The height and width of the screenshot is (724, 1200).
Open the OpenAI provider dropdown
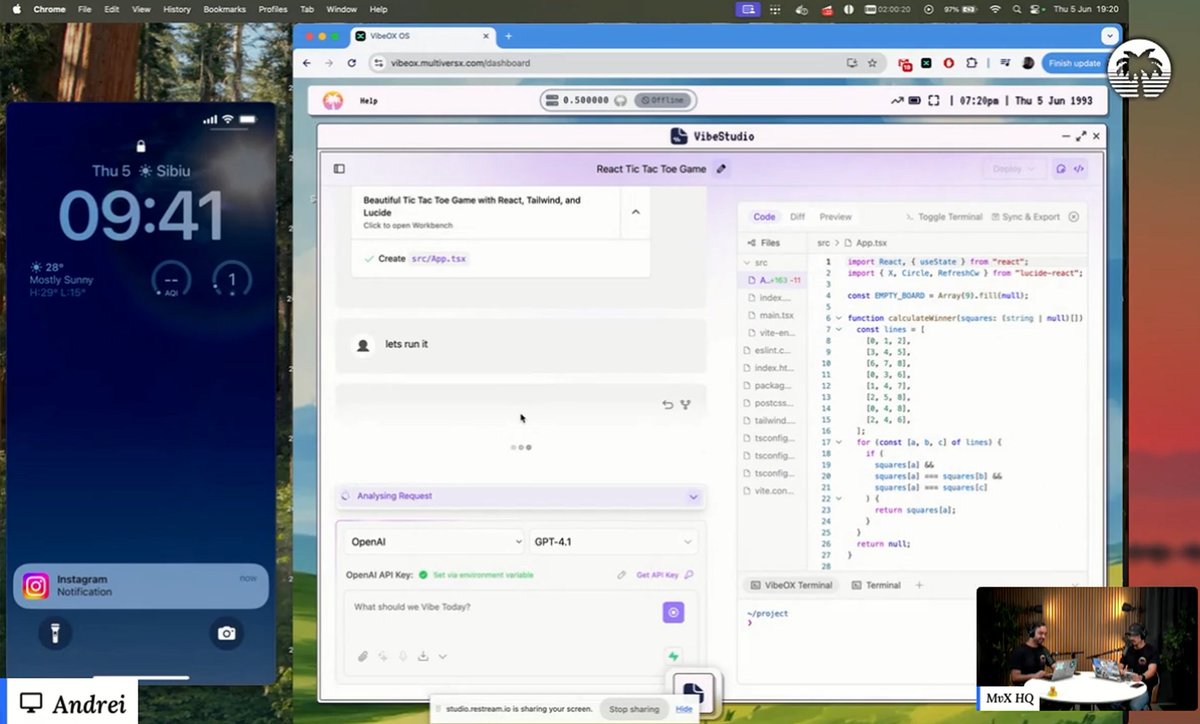click(x=433, y=541)
